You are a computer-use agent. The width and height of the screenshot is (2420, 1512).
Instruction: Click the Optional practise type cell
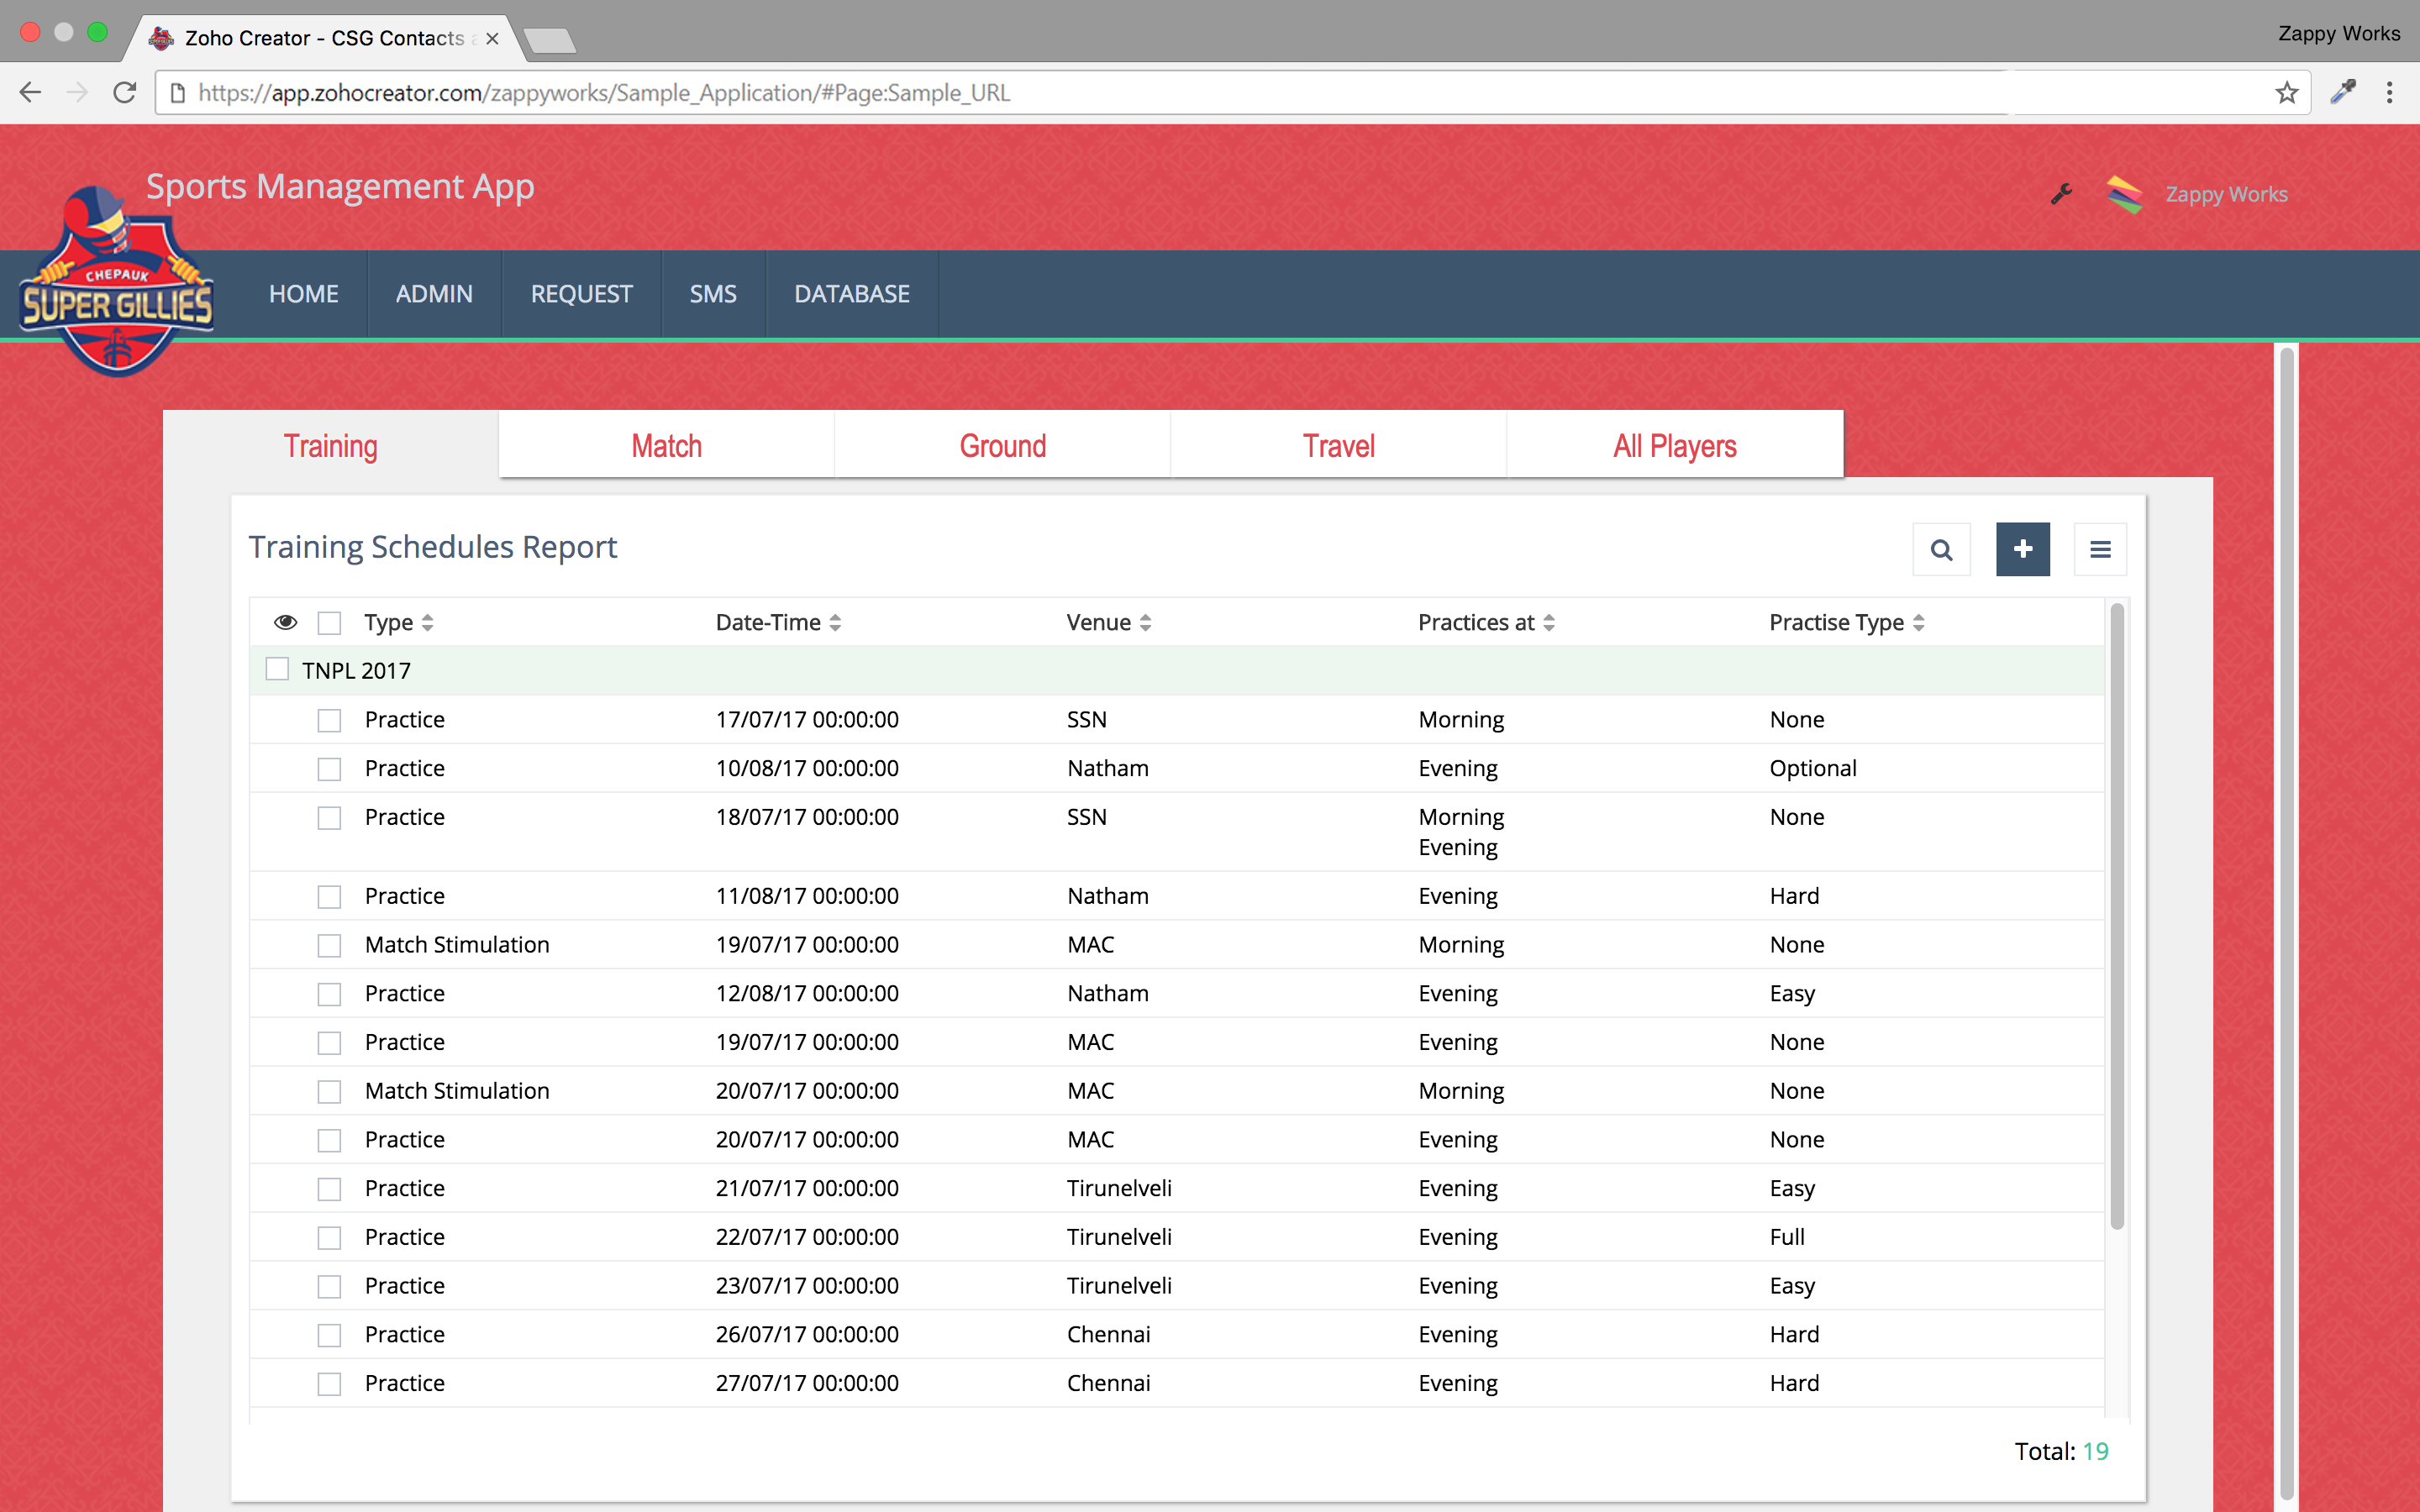[x=1812, y=768]
